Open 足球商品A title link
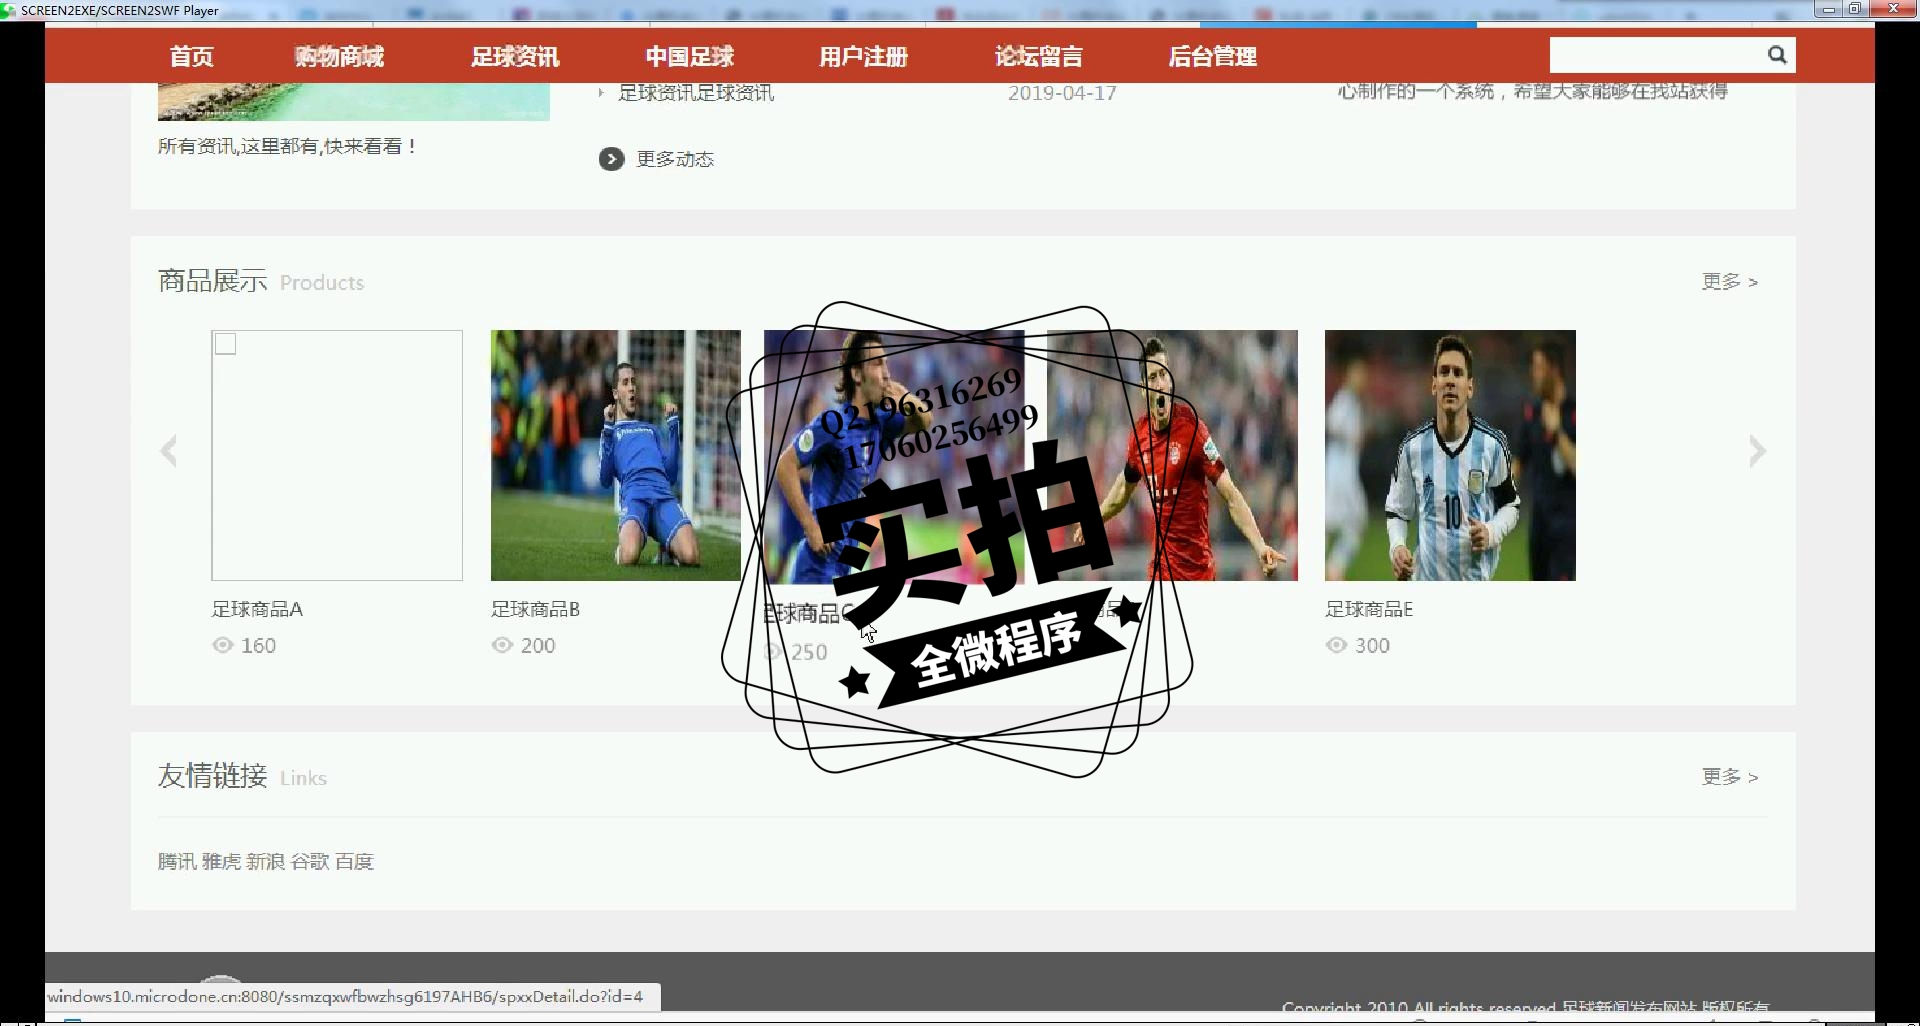This screenshot has height=1026, width=1920. coord(257,609)
